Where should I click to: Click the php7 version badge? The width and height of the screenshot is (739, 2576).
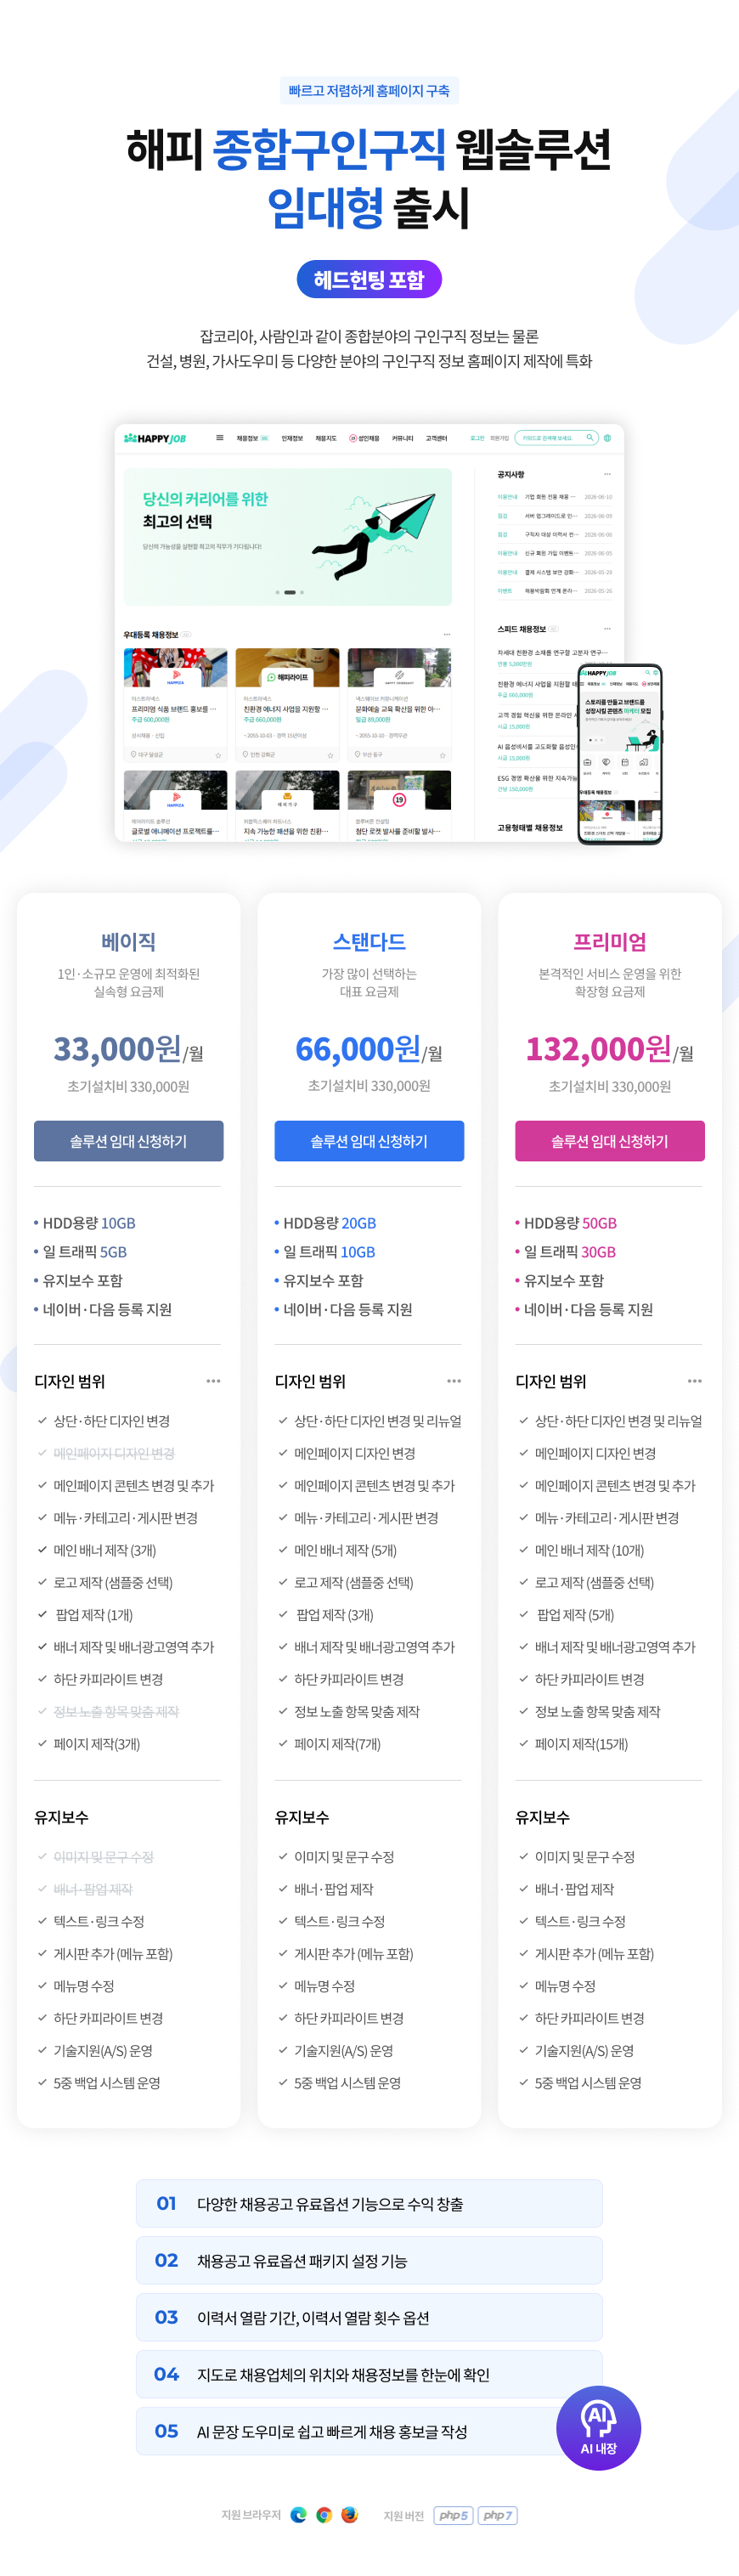(x=497, y=2514)
